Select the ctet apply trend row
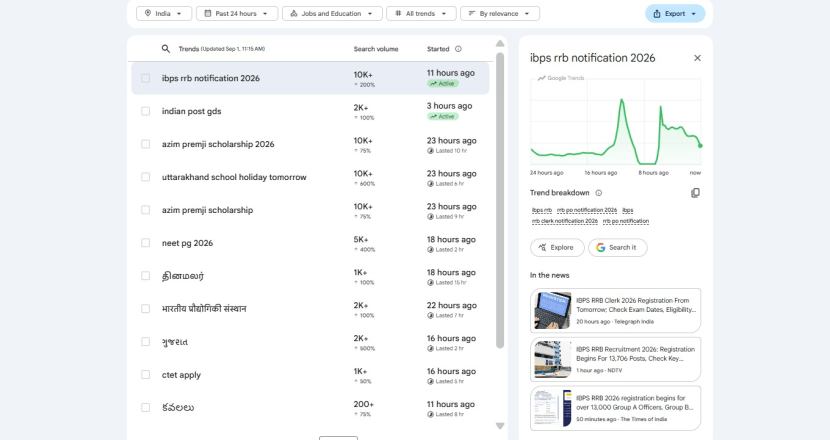 [x=310, y=375]
